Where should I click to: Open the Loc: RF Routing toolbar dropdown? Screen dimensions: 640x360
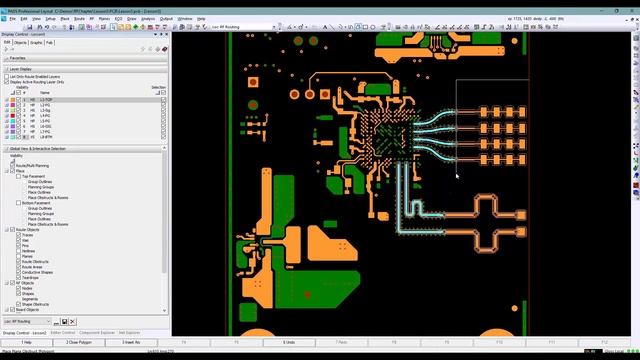[274, 27]
